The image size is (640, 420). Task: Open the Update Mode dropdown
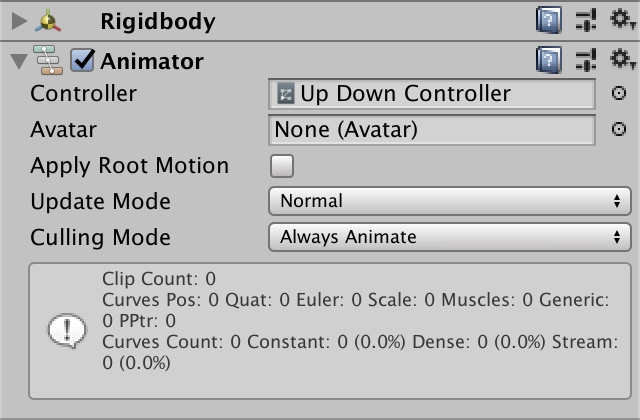click(450, 201)
